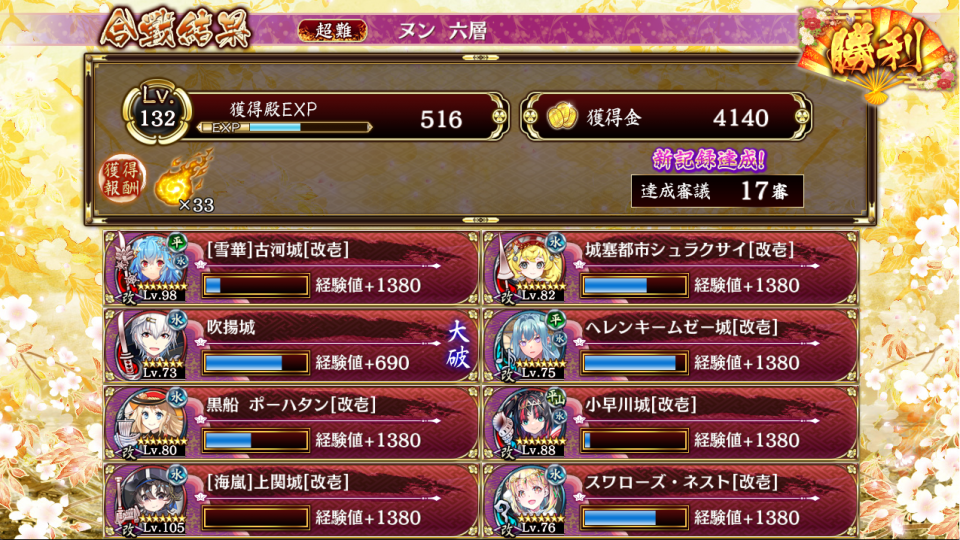Screen dimensions: 960x540
Task: Select the [海嵐]上関城[改壱] portrait
Action: click(x=149, y=501)
